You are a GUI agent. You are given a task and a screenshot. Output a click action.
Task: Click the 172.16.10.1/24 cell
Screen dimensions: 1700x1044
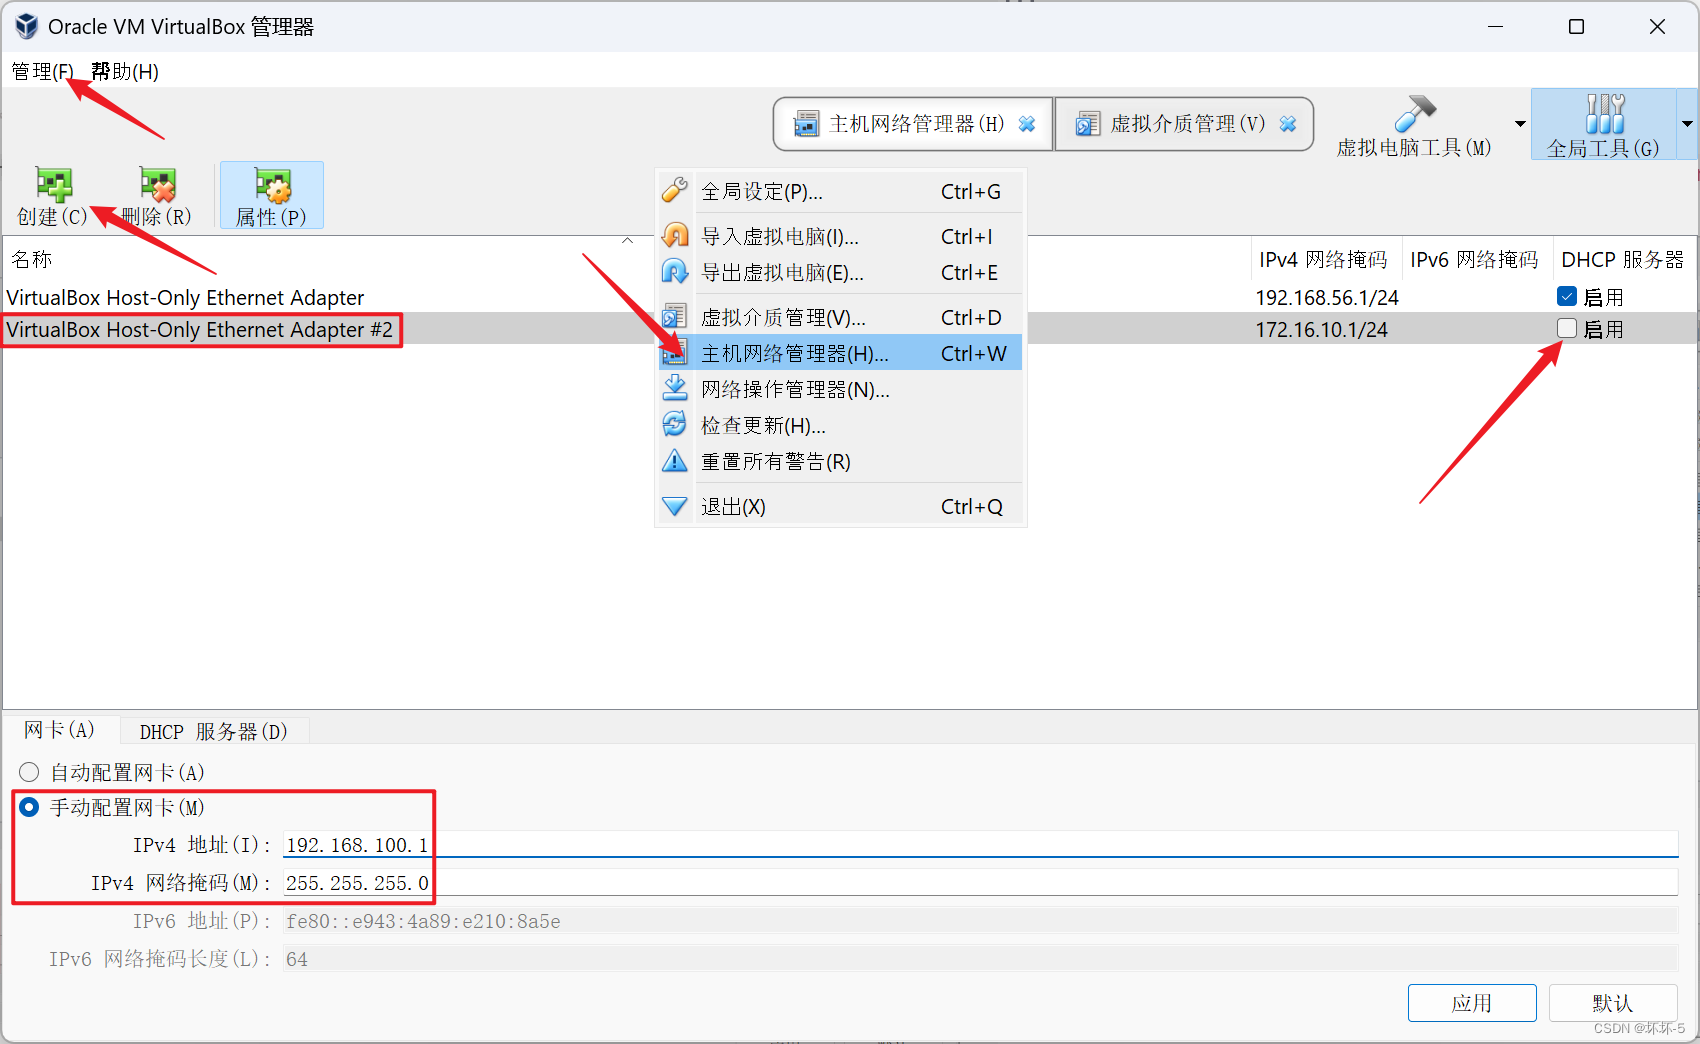click(x=1322, y=330)
